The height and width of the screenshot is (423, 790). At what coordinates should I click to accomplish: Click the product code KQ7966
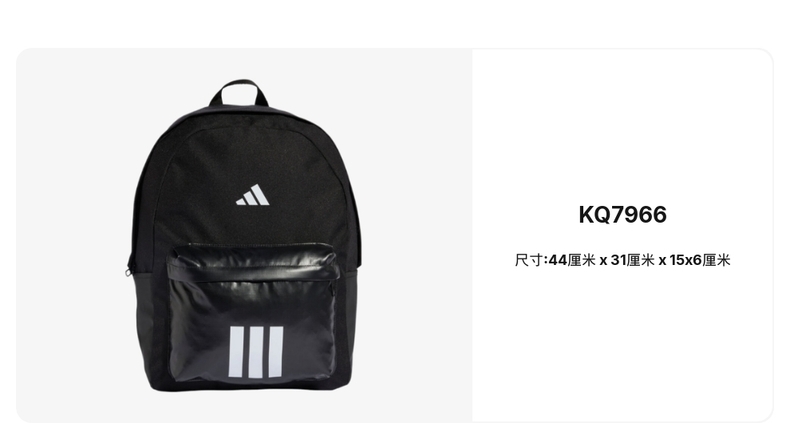pyautogui.click(x=622, y=215)
